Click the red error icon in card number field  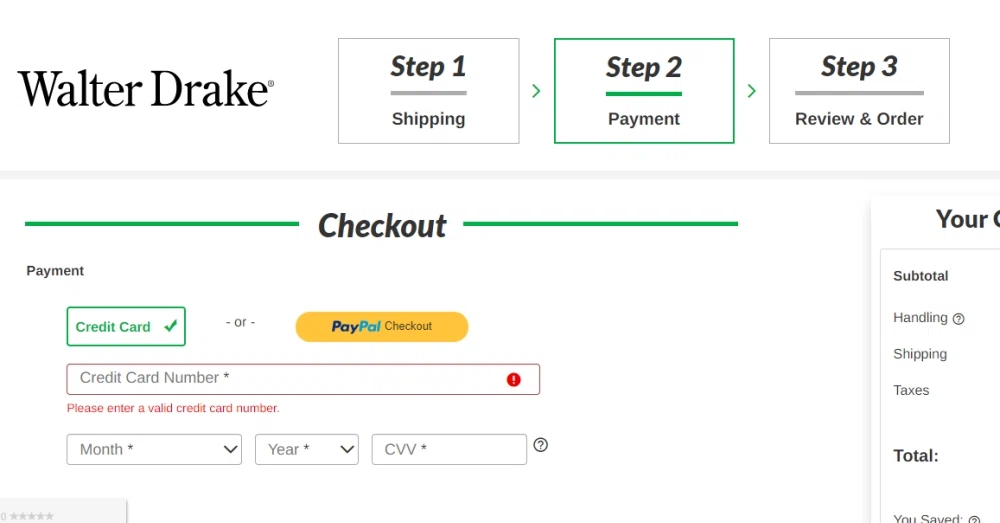[x=514, y=379]
